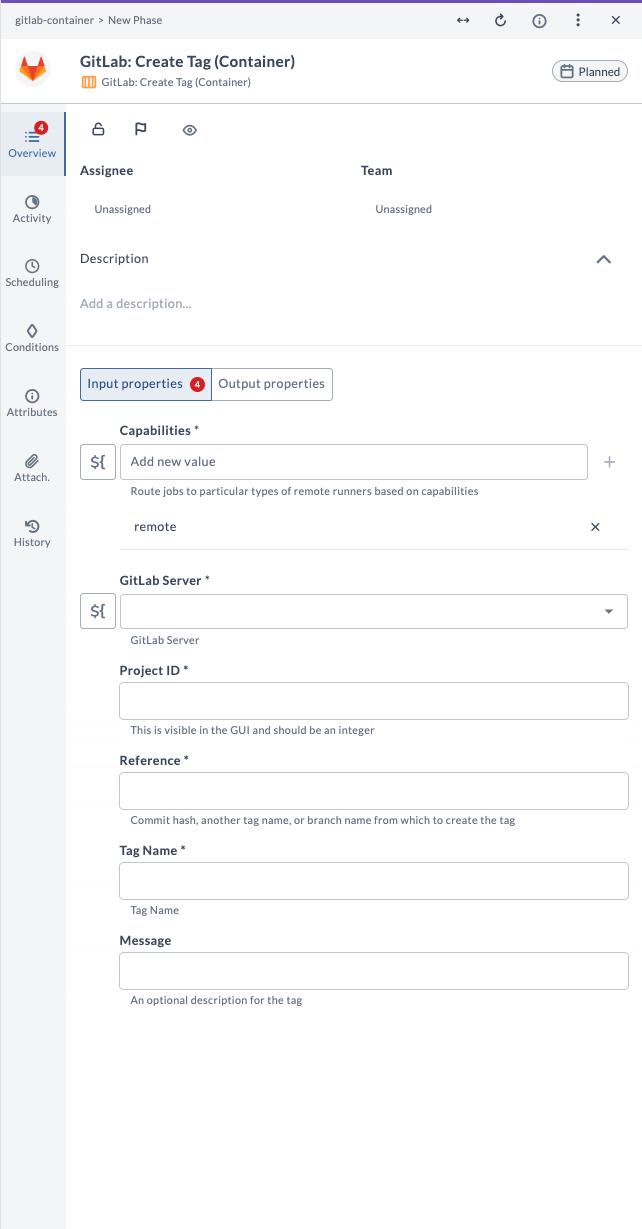Click the variable button beside GitLab Server
Viewport: 642px width, 1229px height.
click(98, 611)
